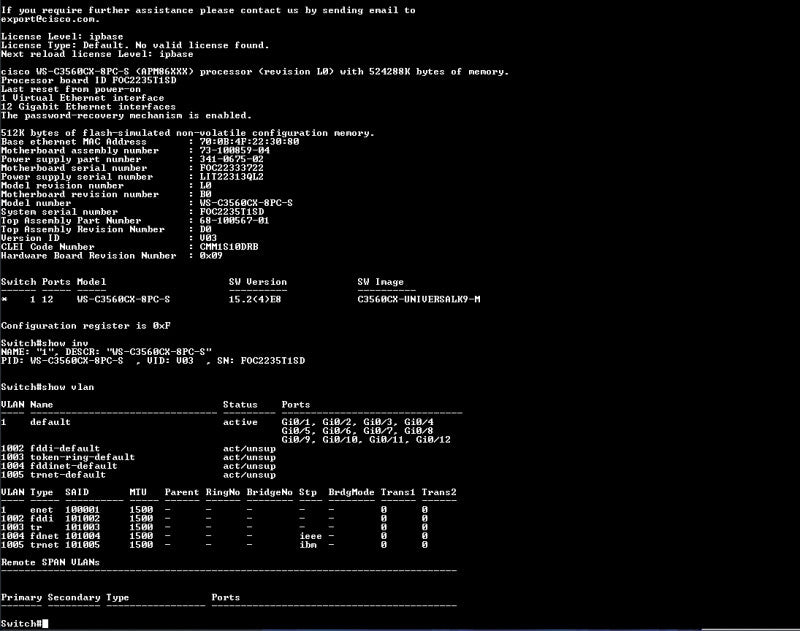The width and height of the screenshot is (800, 631).
Task: Click CLEI Code Number CMM1S10DRB
Action: (229, 247)
